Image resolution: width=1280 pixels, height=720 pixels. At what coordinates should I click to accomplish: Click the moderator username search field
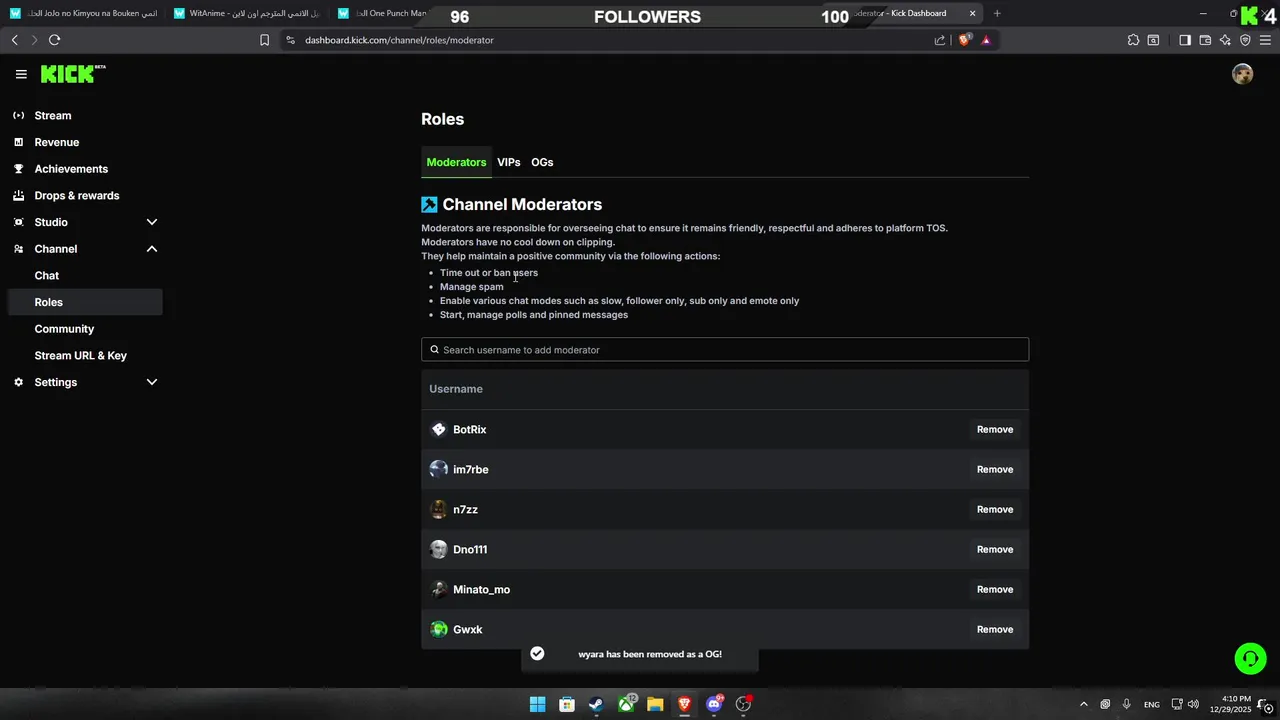click(x=725, y=350)
